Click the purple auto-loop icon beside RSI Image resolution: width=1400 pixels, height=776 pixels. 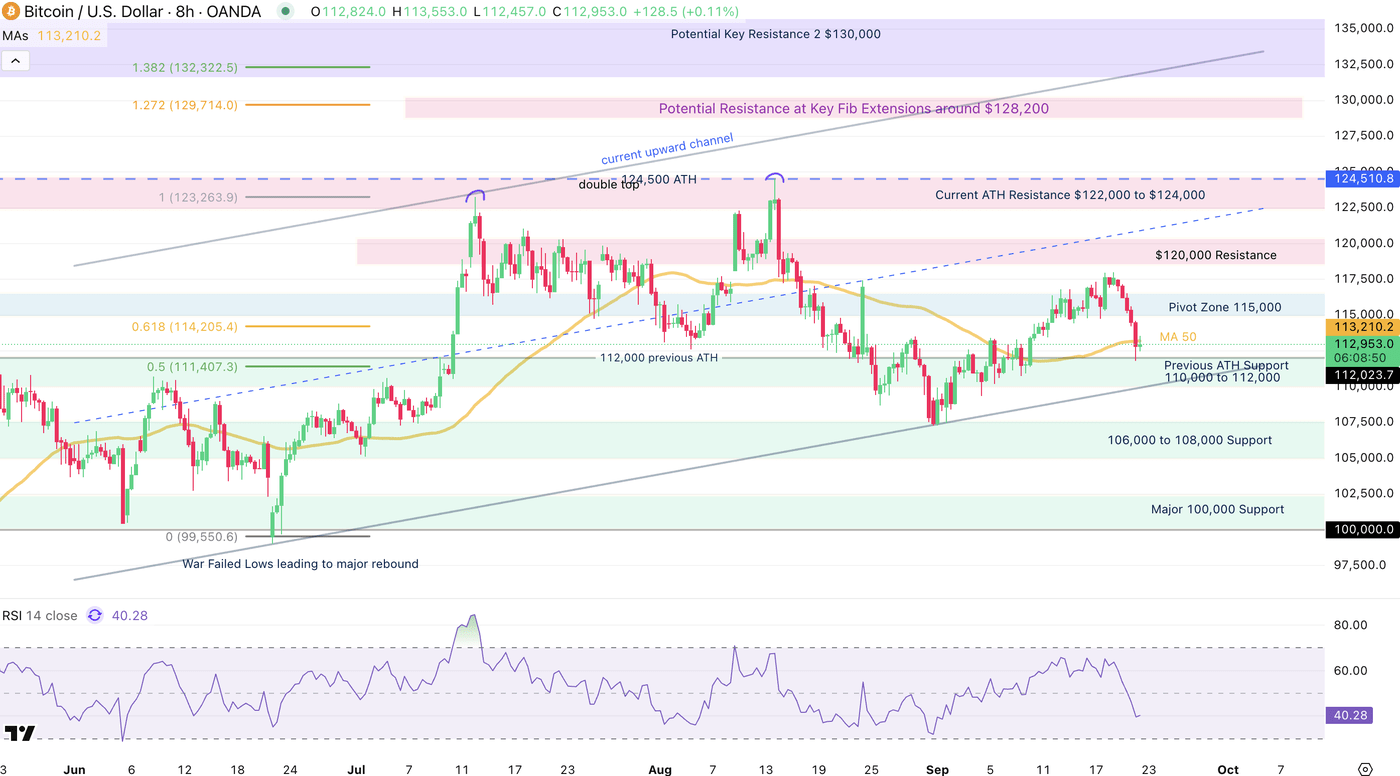94,615
